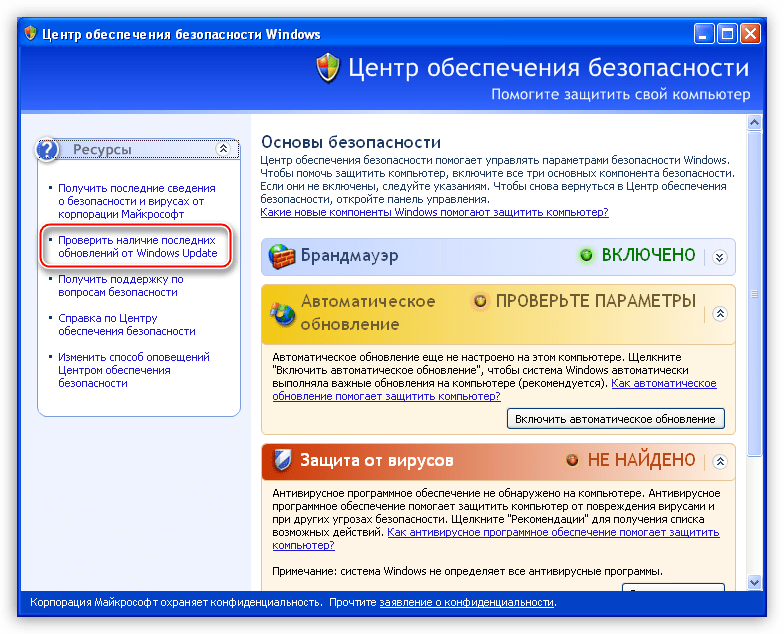Expand the Брандмауэр section

[720, 257]
